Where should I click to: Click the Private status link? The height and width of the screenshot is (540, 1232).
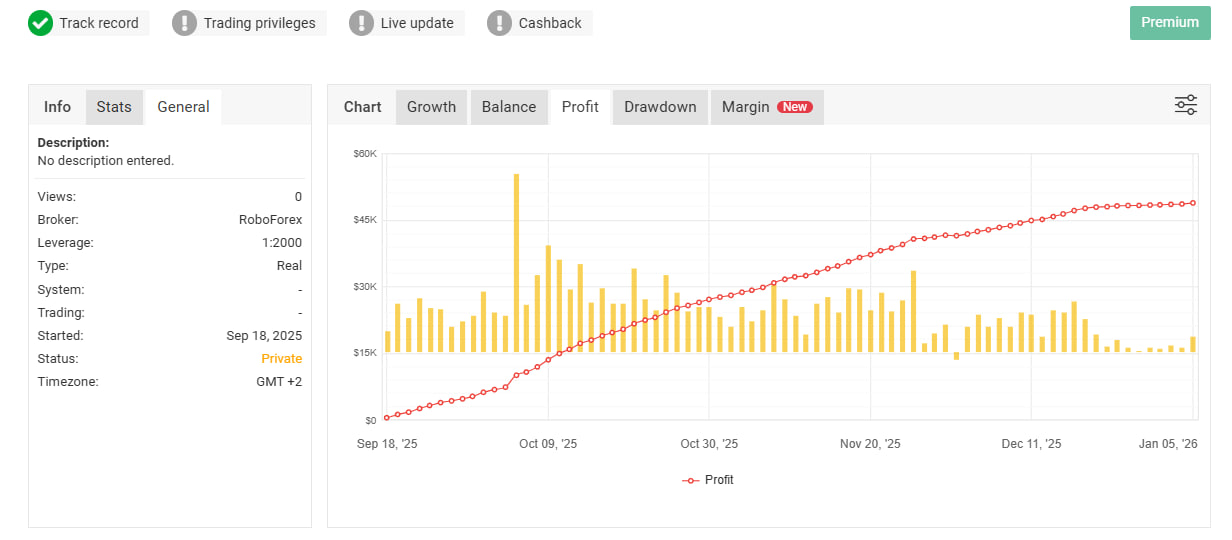281,359
